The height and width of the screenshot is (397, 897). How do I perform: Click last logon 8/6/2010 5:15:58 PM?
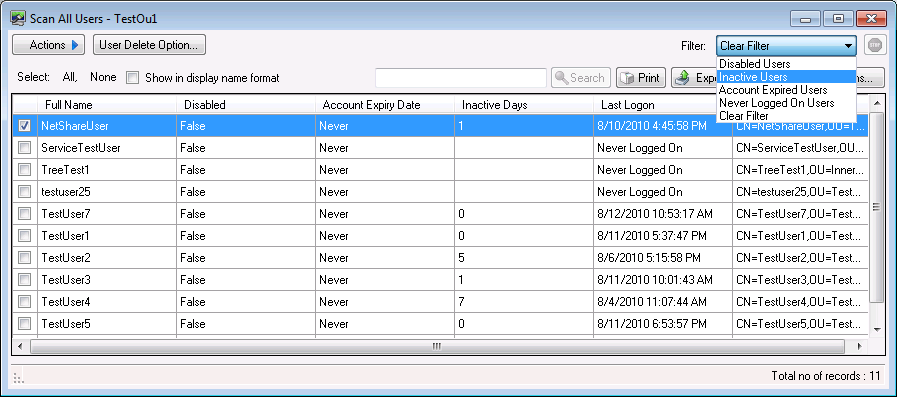663,258
